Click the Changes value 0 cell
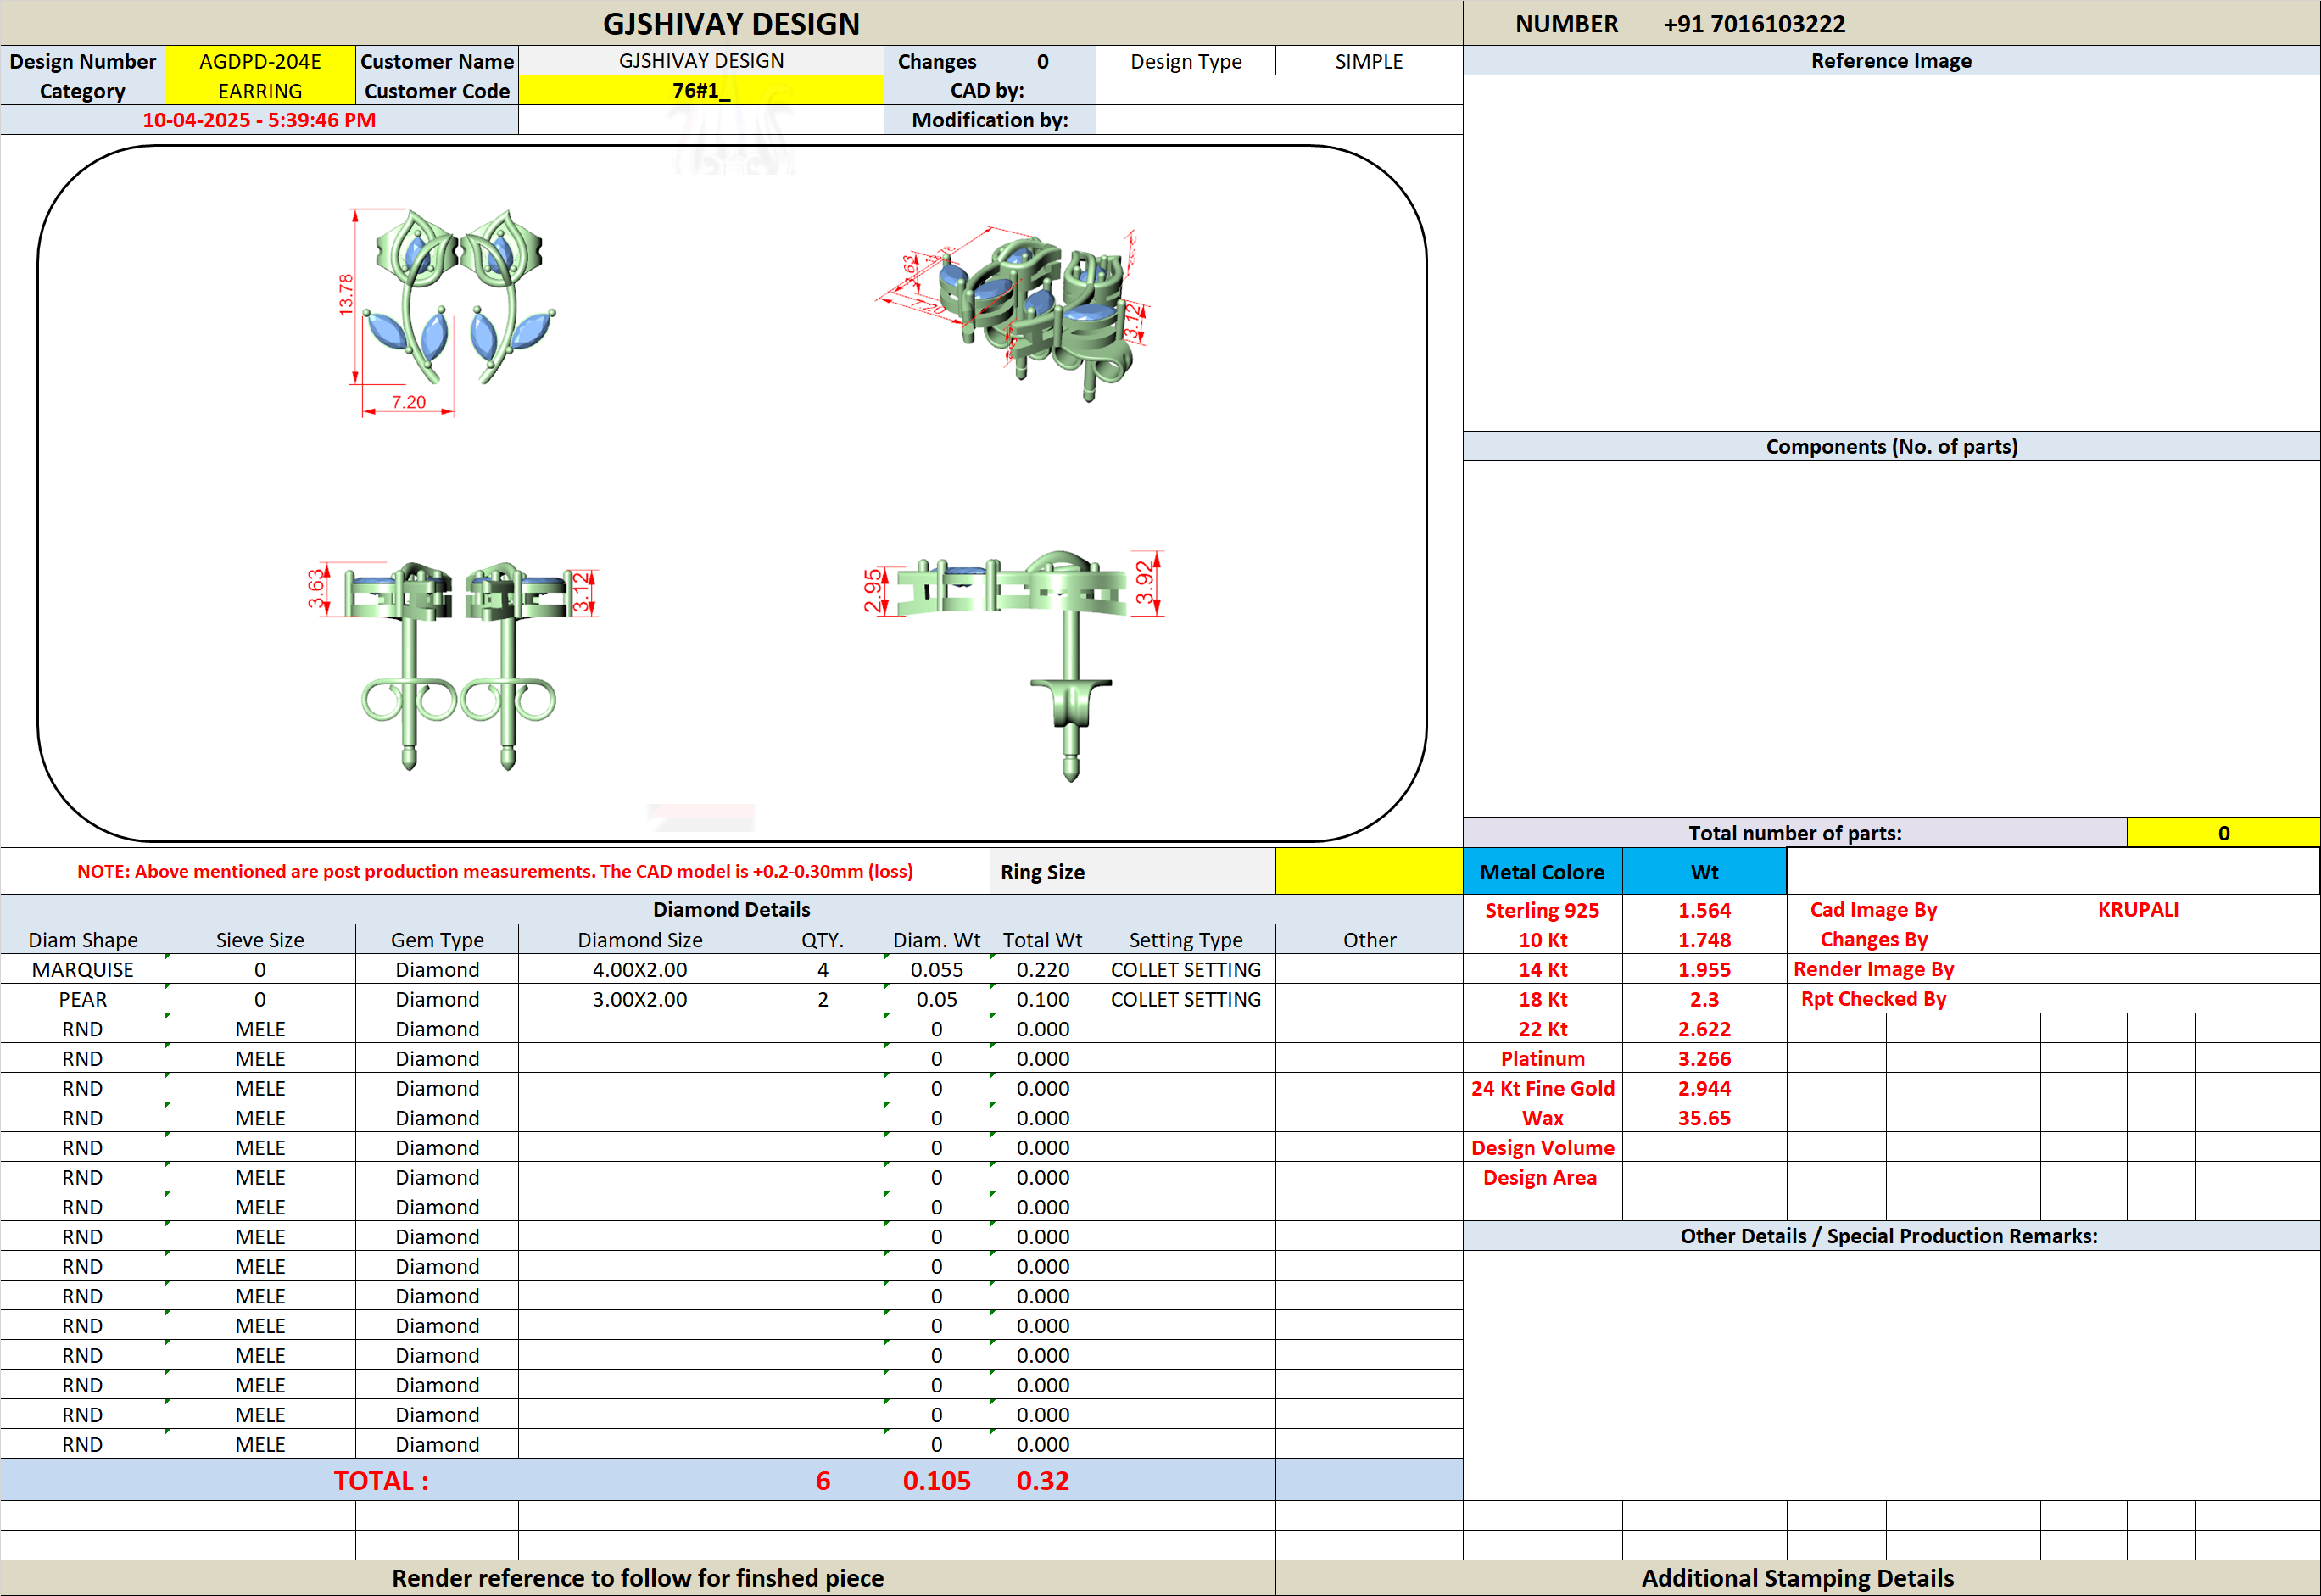 [1042, 61]
